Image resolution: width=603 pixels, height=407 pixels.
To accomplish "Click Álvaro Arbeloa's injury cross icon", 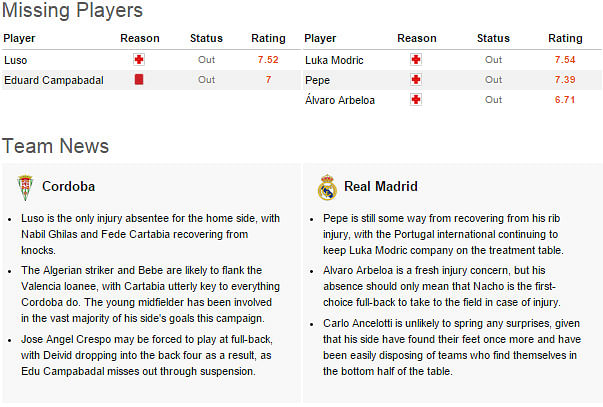I will click(x=416, y=100).
